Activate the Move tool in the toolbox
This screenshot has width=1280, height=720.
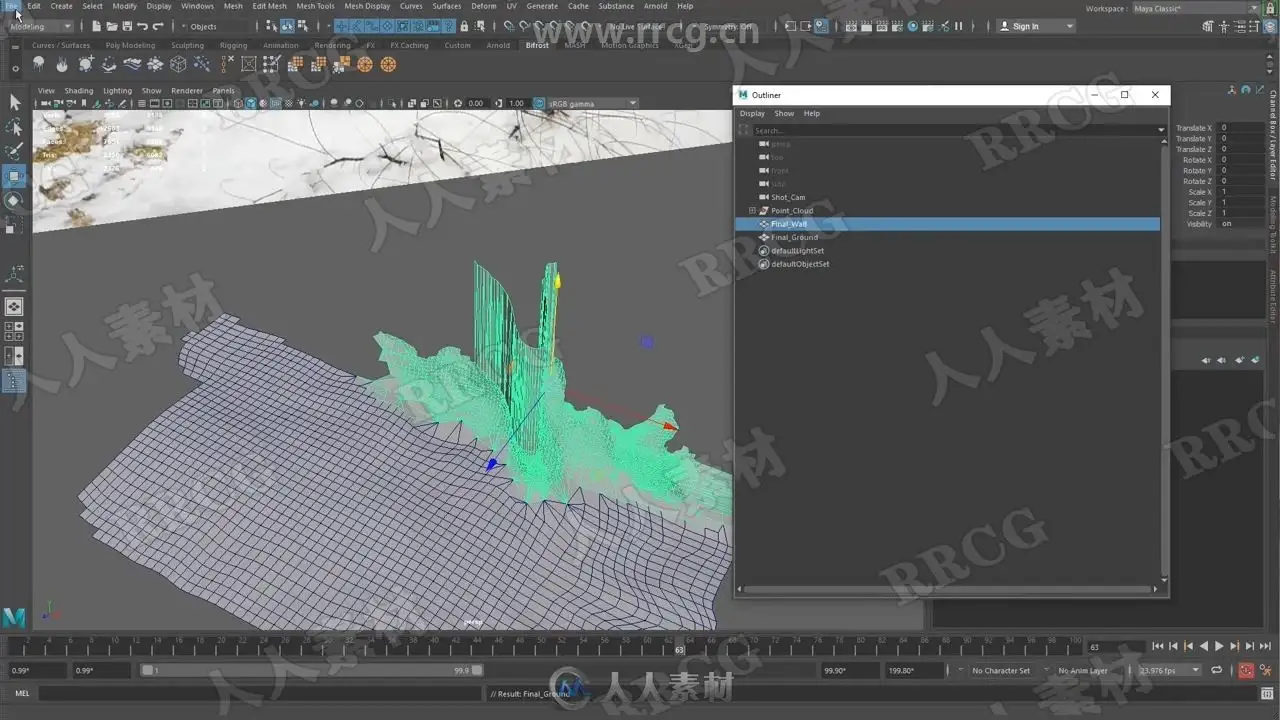[14, 177]
